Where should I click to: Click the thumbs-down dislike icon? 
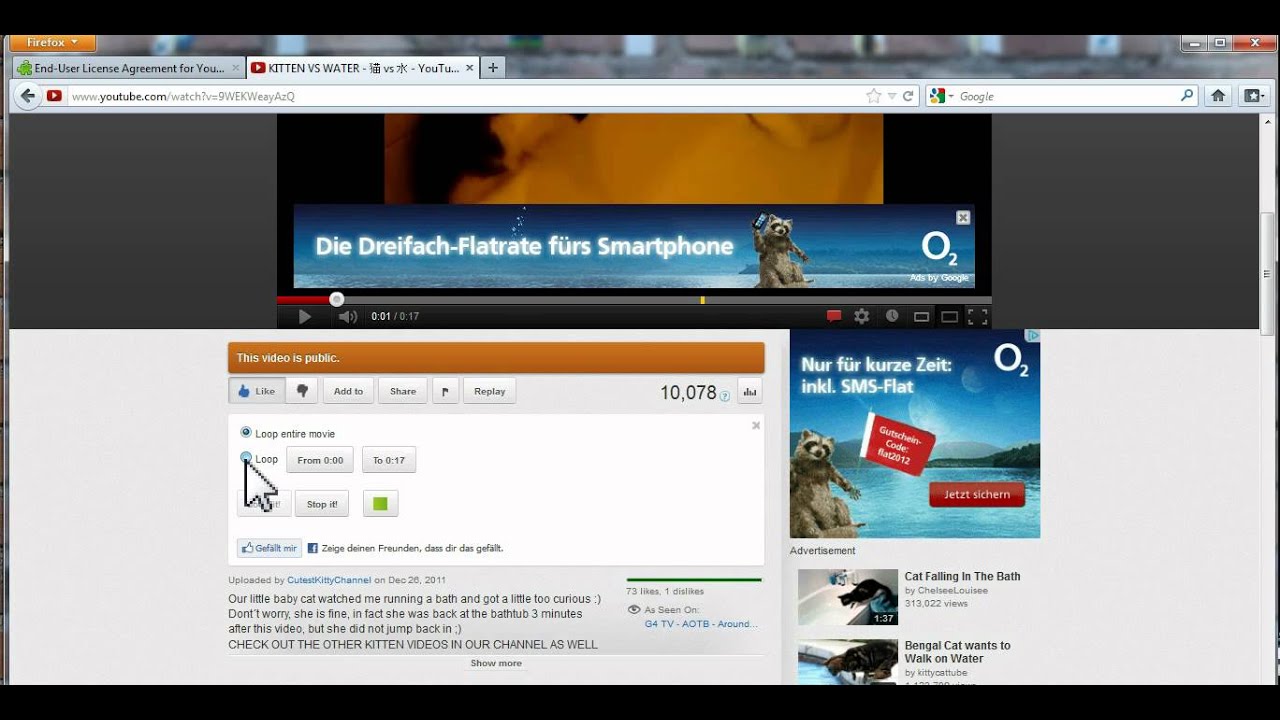[x=302, y=391]
